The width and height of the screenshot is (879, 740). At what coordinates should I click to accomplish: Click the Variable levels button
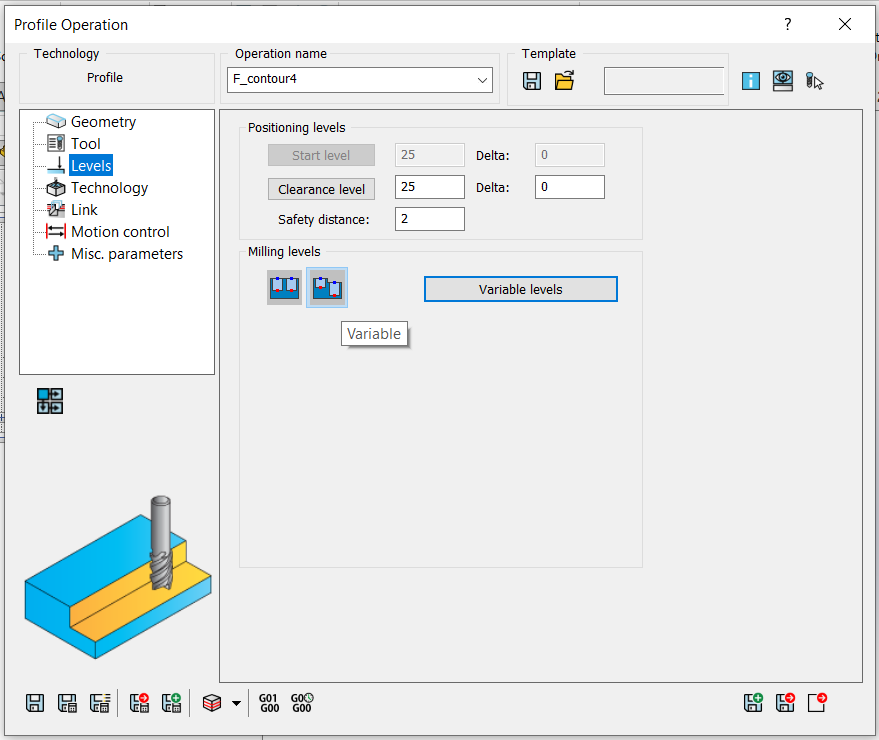[x=520, y=289]
